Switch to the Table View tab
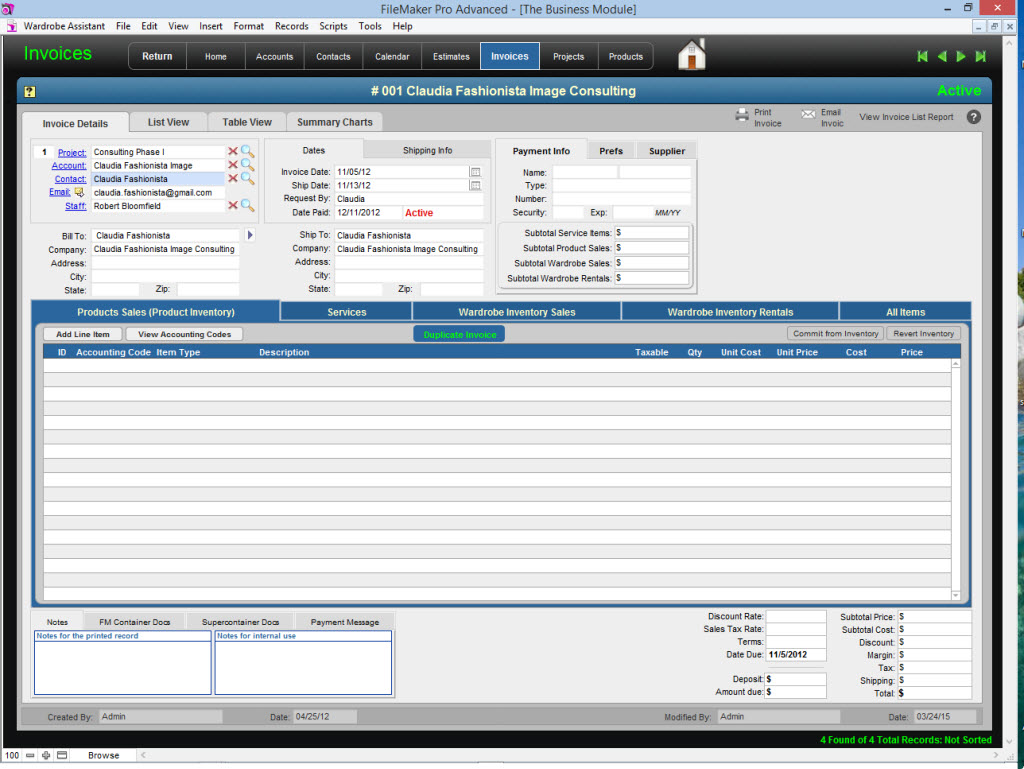1024x769 pixels. click(x=247, y=122)
